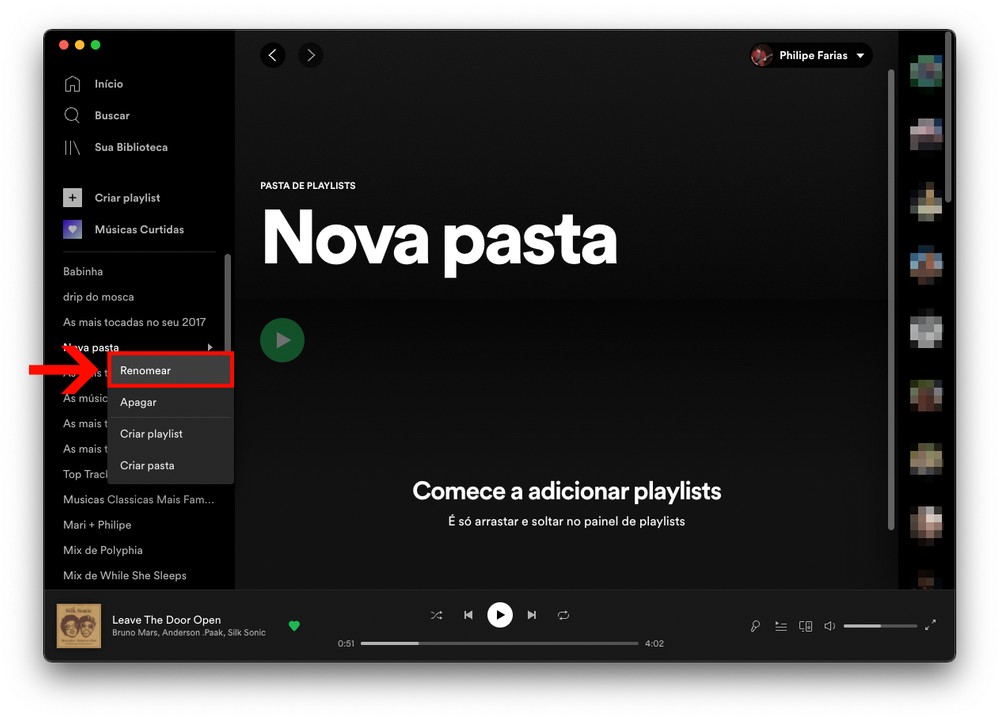Viewport: 1000px width, 721px height.
Task: Click the yellow minimize window button
Action: [x=80, y=45]
